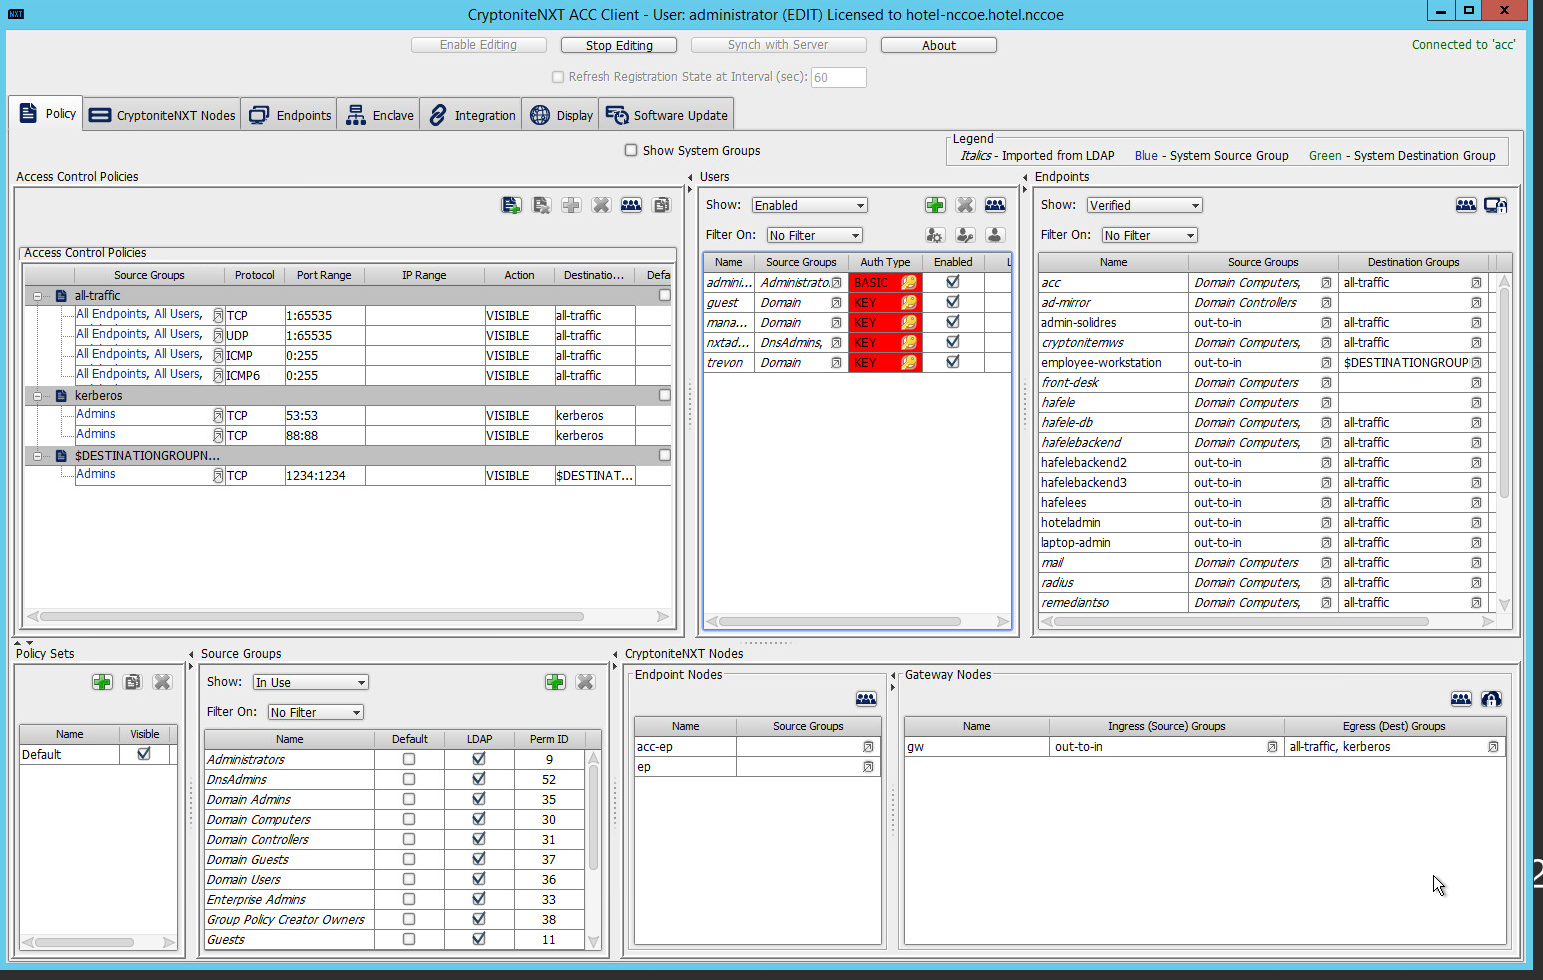Open Source Groups Show dropdown set to In Use

[x=310, y=682]
